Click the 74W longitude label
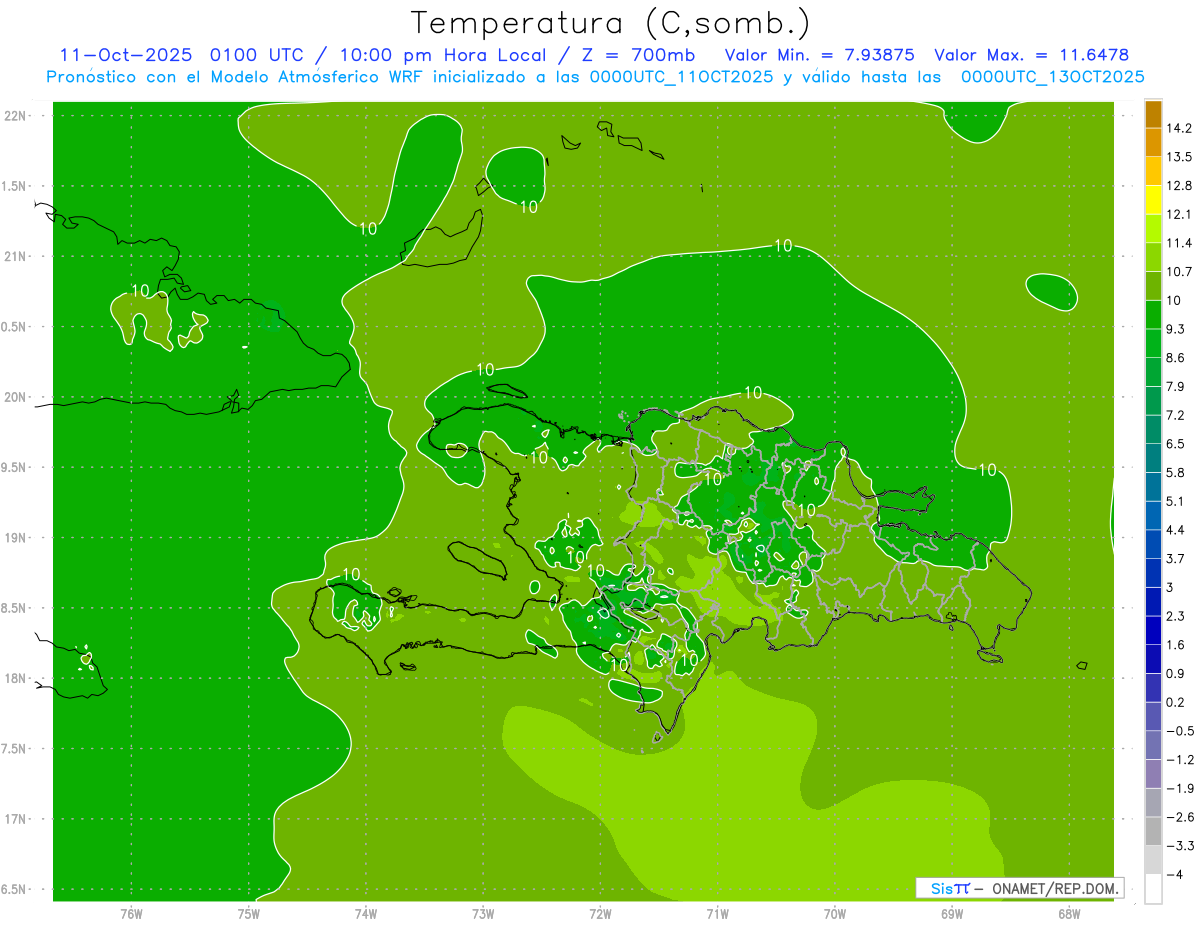The width and height of the screenshot is (1200, 927). coord(366,914)
